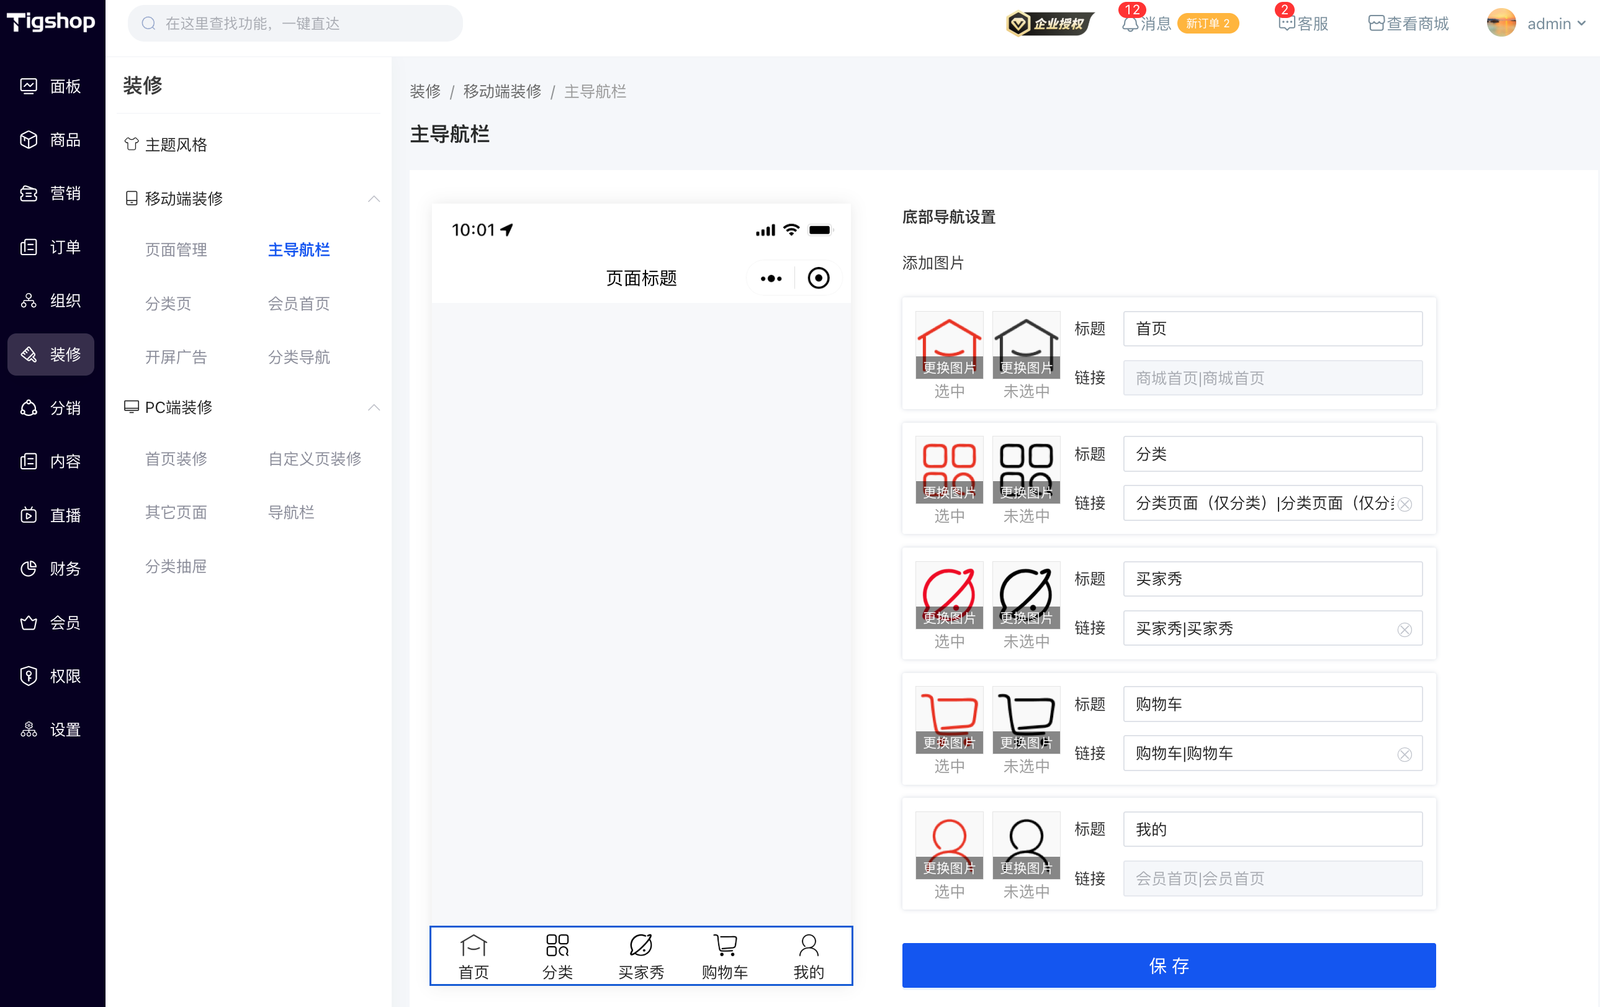Replace the selected 分类 grid image
1600x1007 pixels.
(949, 470)
